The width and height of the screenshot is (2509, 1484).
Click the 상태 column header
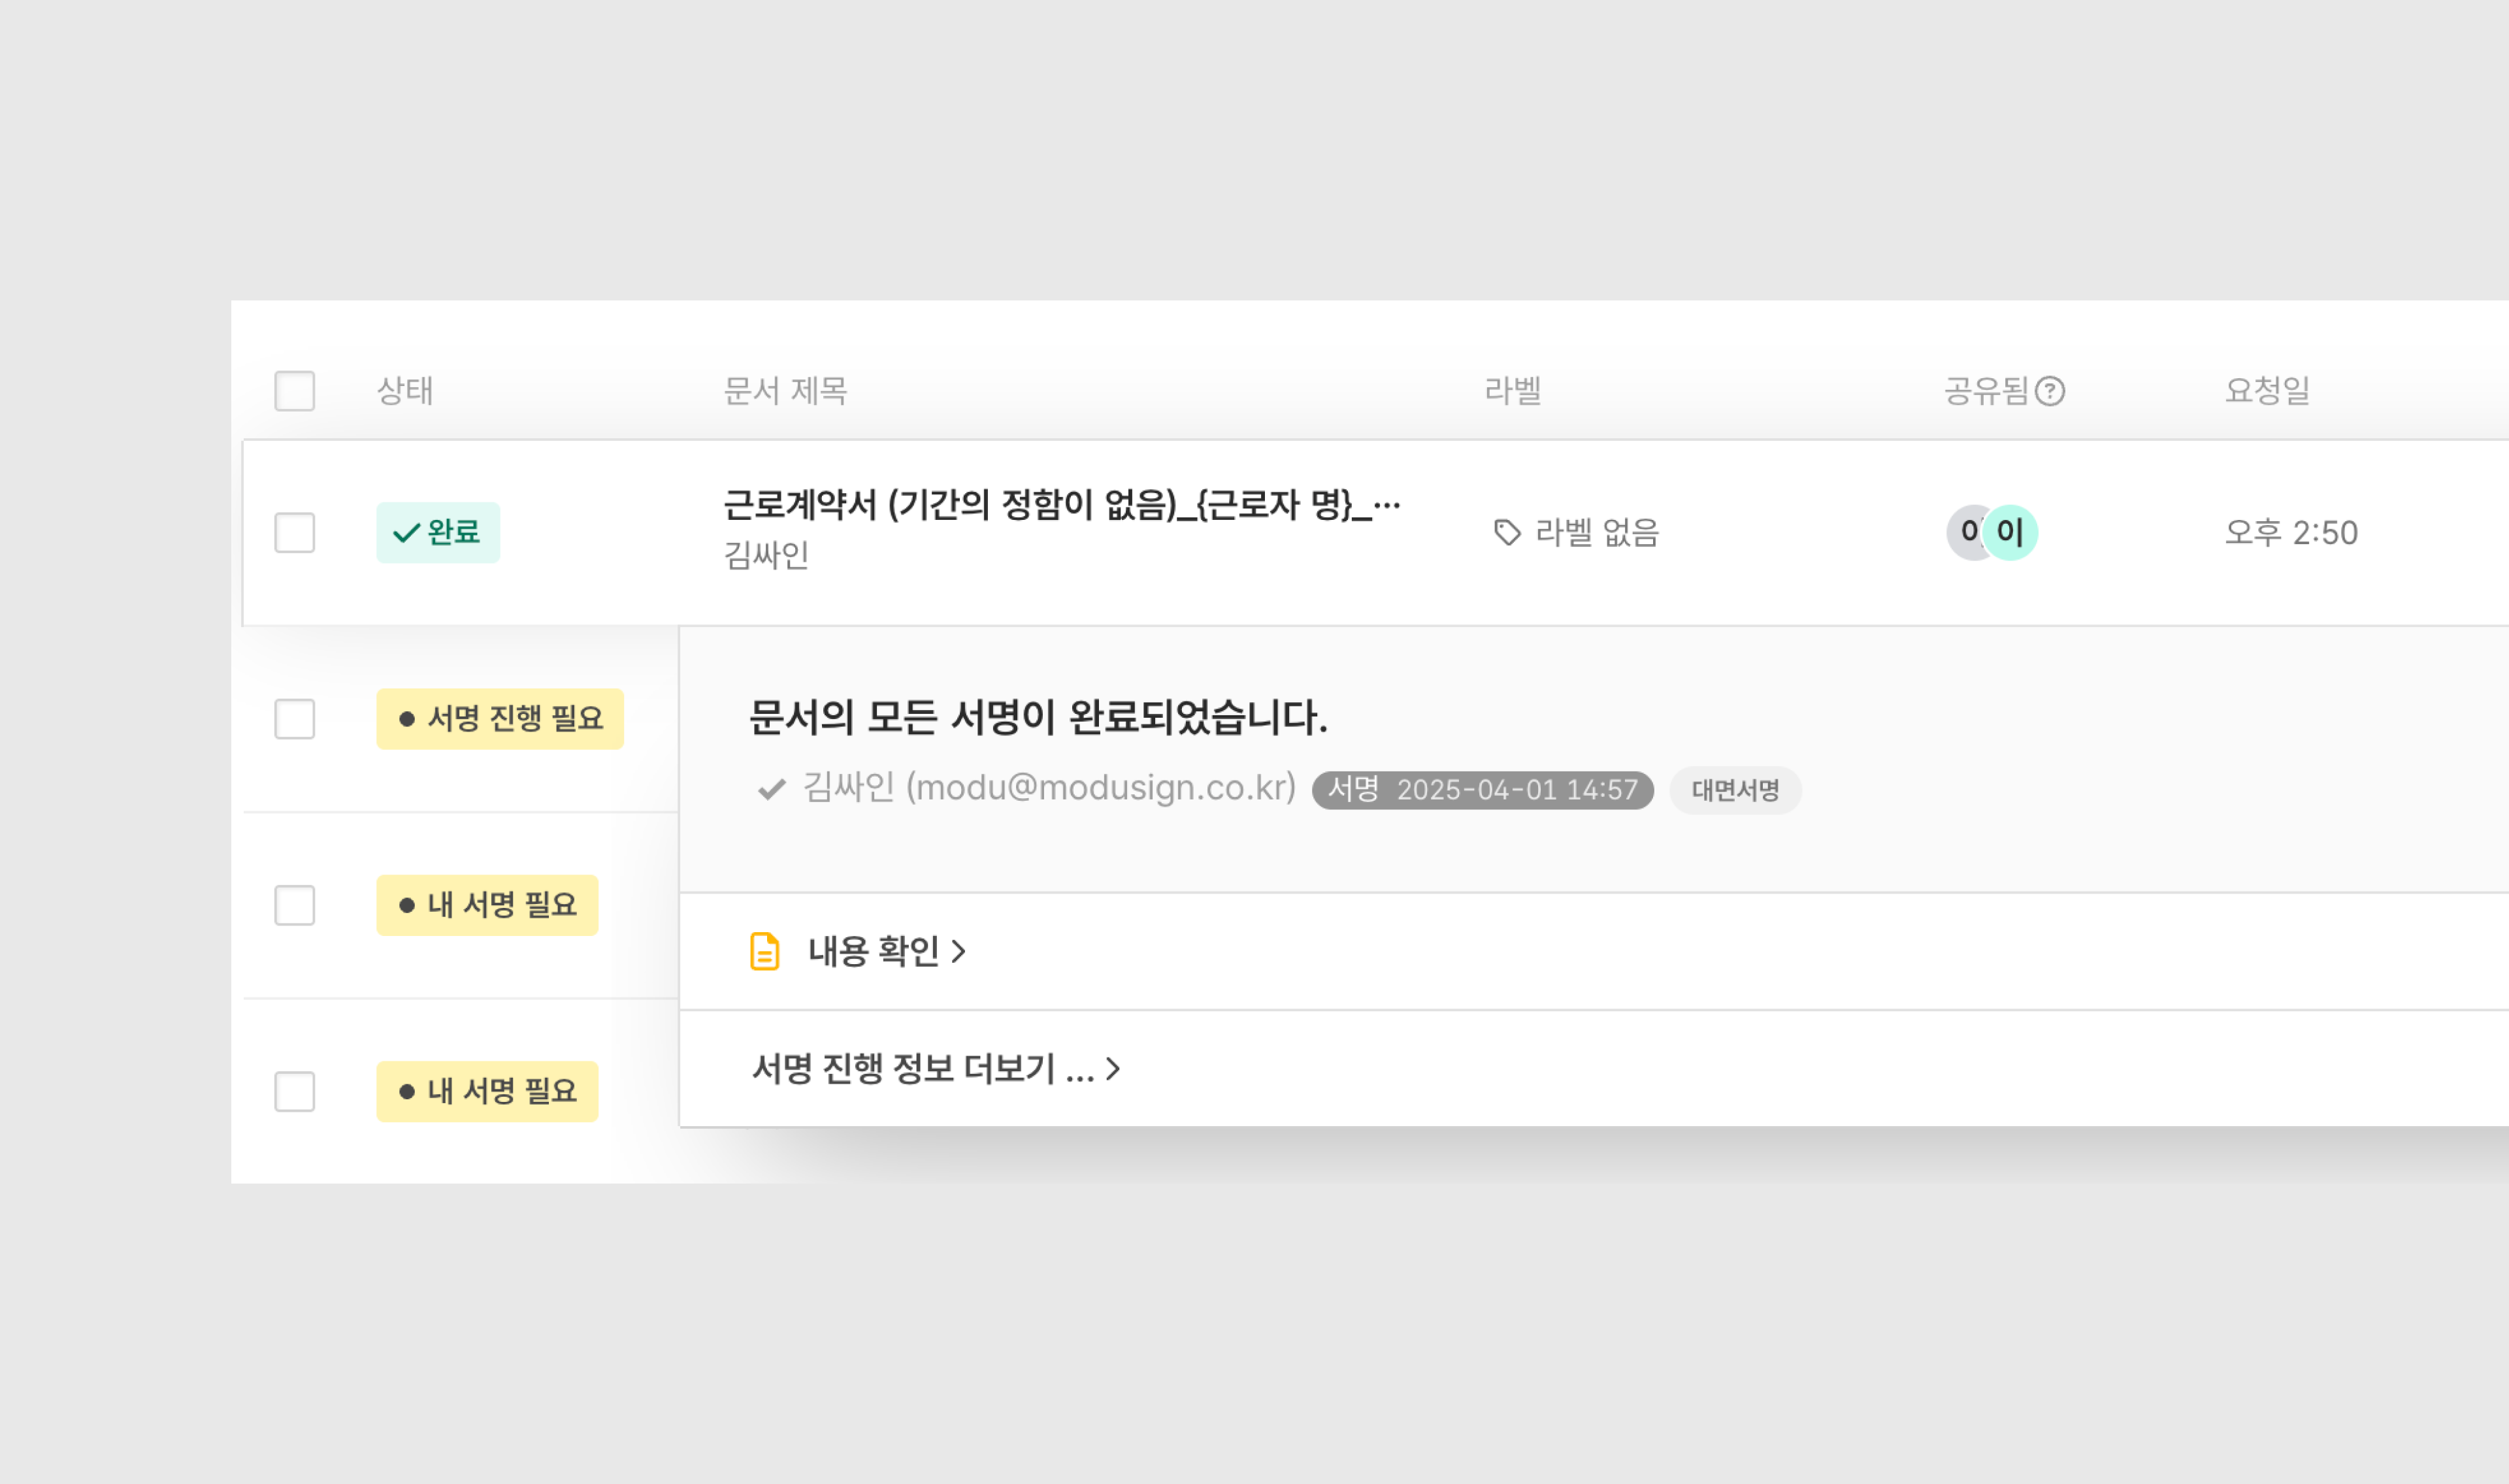pos(405,391)
